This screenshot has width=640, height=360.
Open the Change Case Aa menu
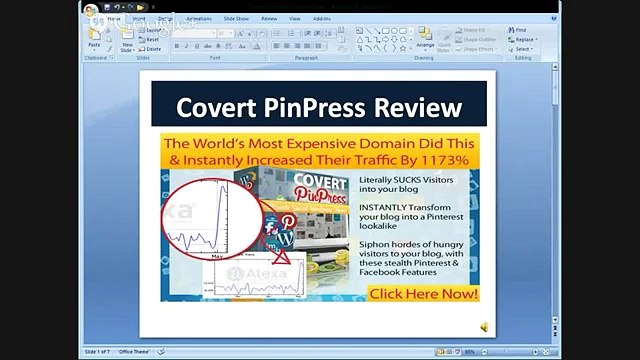click(242, 46)
